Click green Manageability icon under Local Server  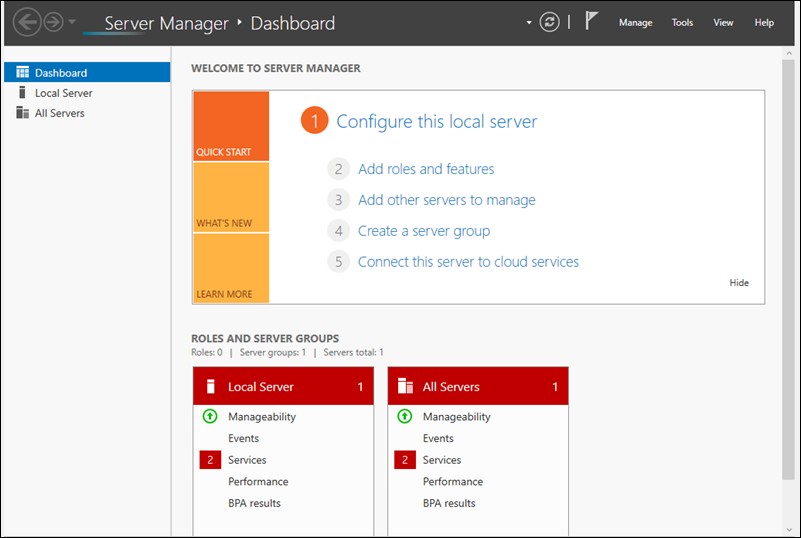click(210, 417)
